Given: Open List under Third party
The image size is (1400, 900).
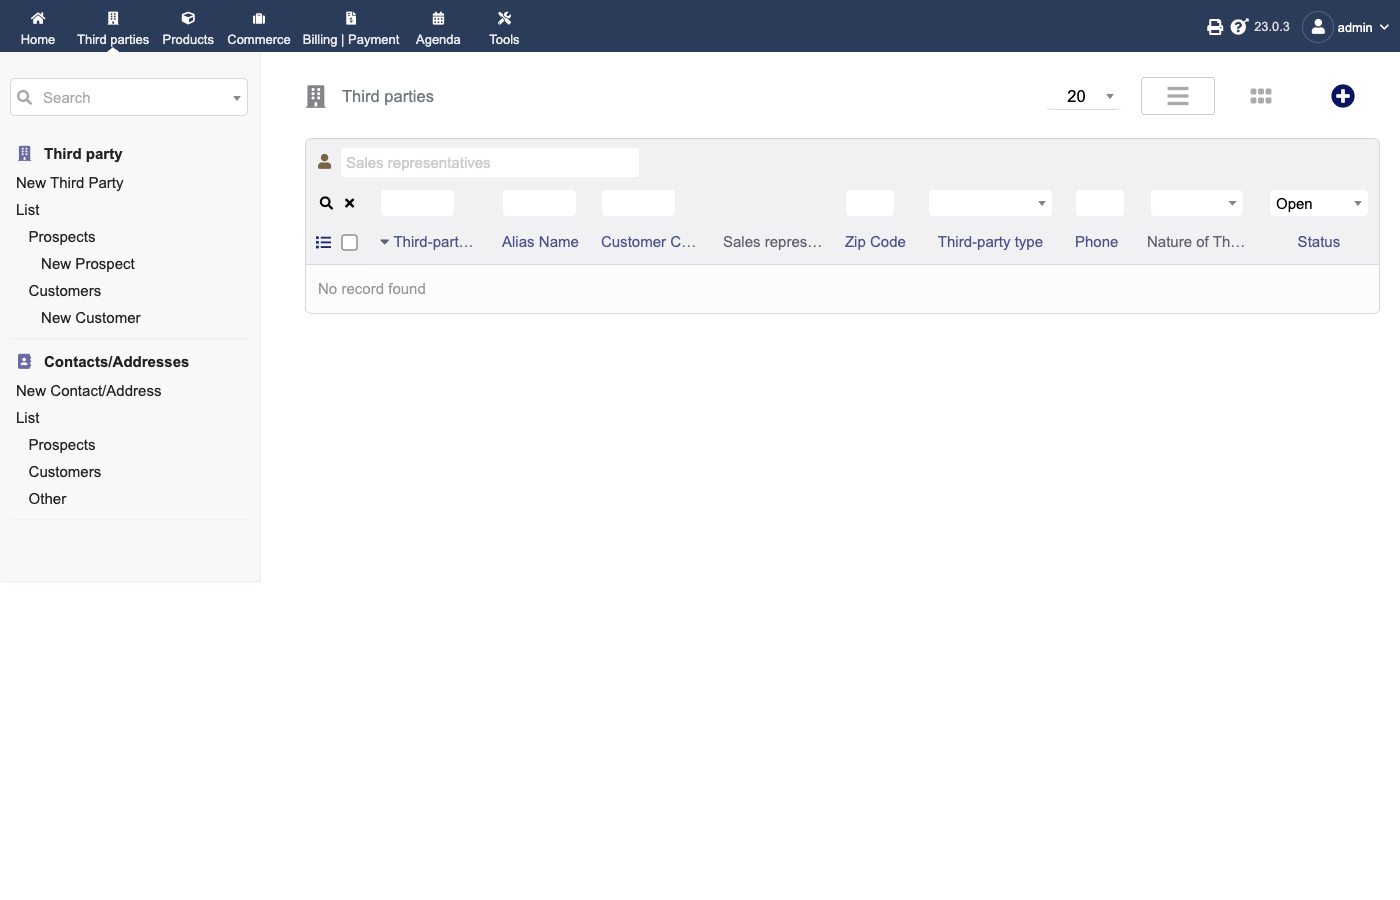Looking at the screenshot, I should (x=28, y=210).
